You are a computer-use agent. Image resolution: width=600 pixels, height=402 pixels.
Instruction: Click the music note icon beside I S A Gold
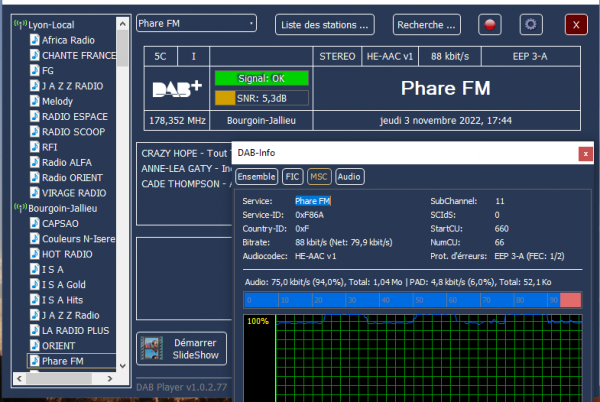35,285
